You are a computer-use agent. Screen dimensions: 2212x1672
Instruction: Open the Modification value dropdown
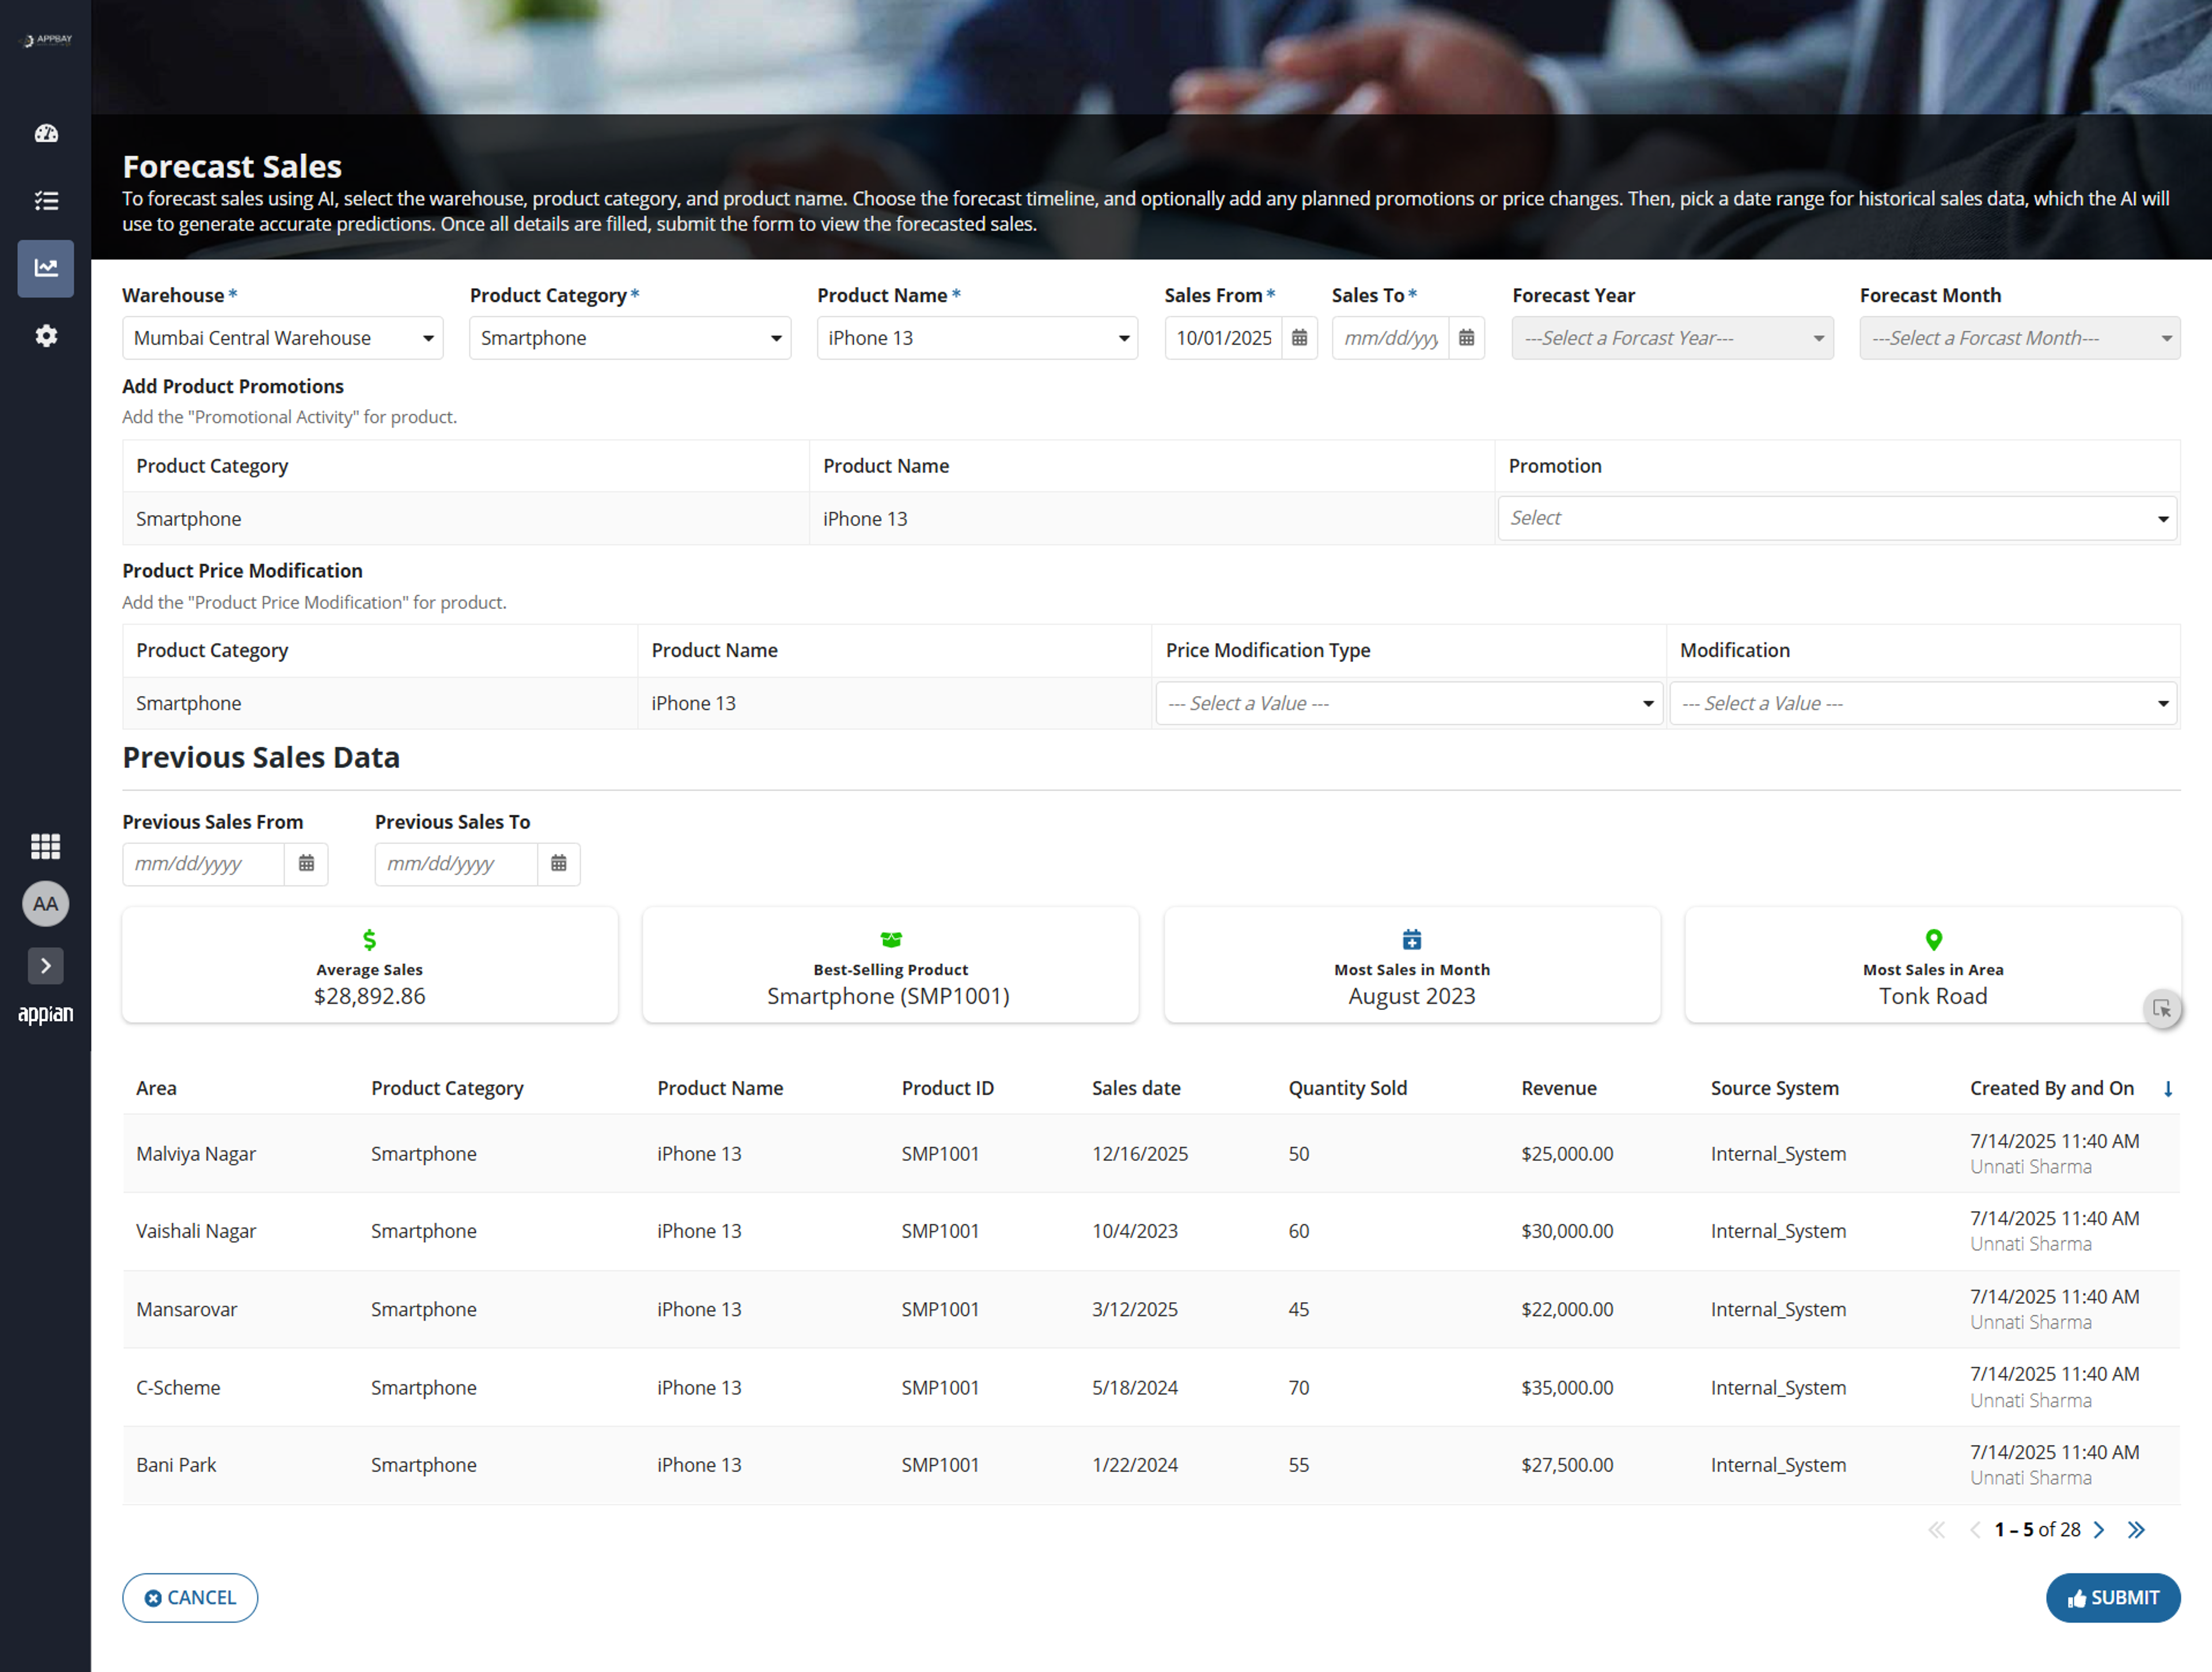coord(1923,703)
